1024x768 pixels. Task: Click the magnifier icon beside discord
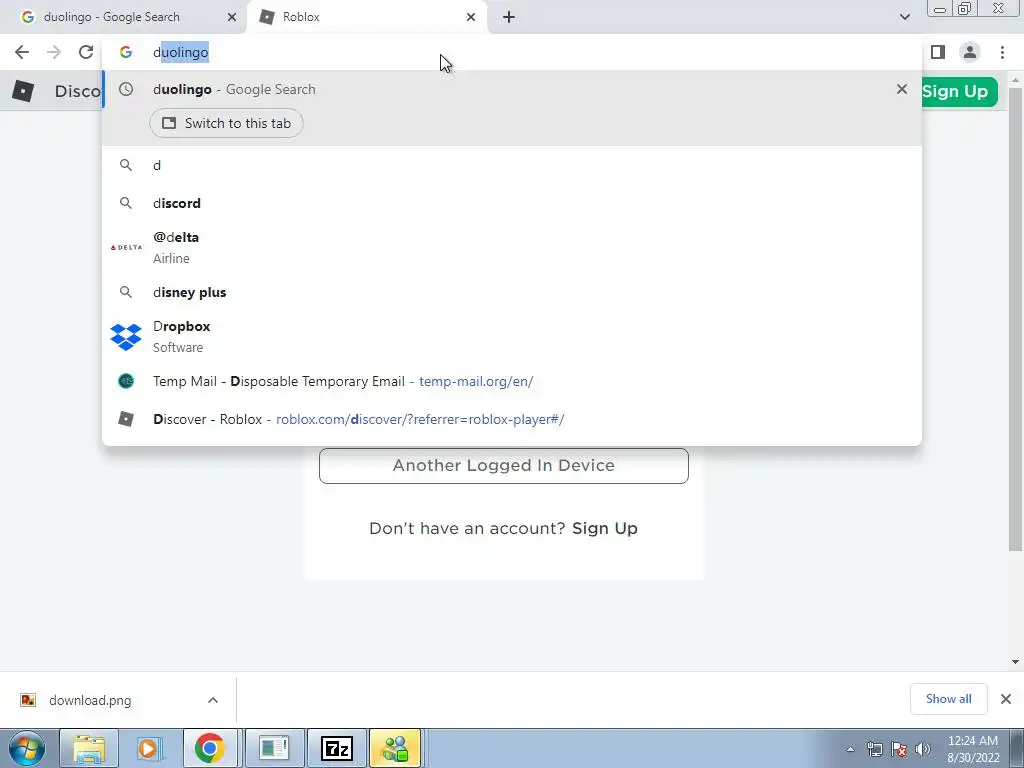click(x=125, y=203)
